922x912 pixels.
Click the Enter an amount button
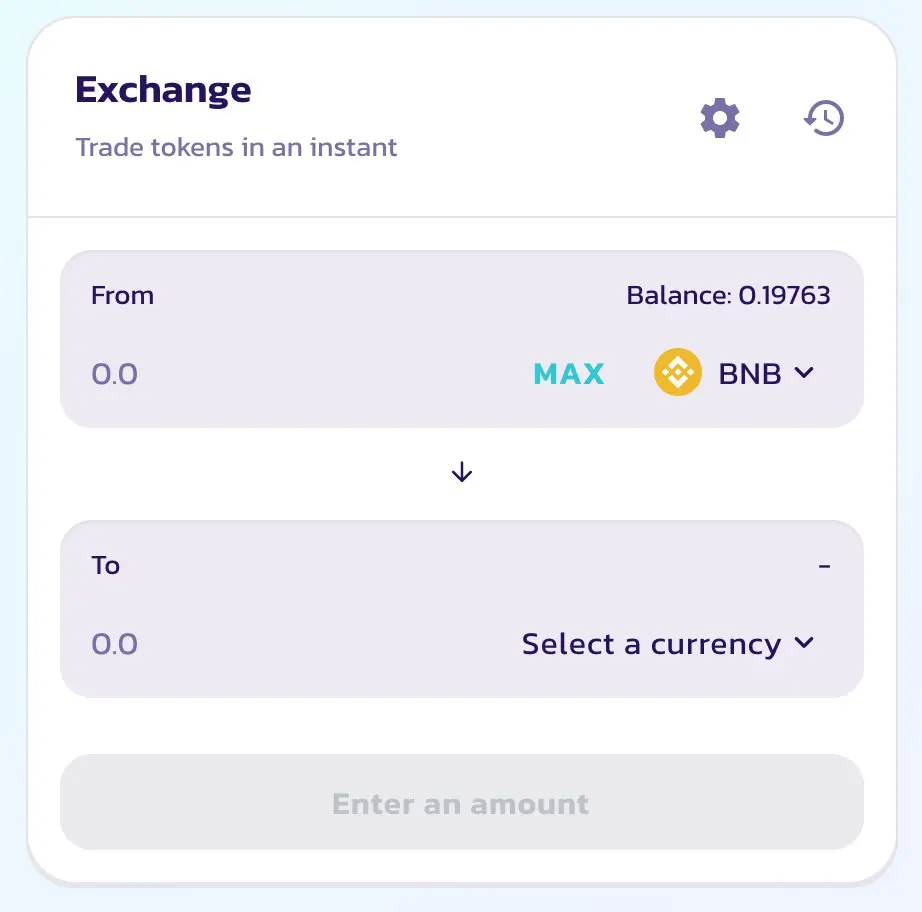pos(462,802)
